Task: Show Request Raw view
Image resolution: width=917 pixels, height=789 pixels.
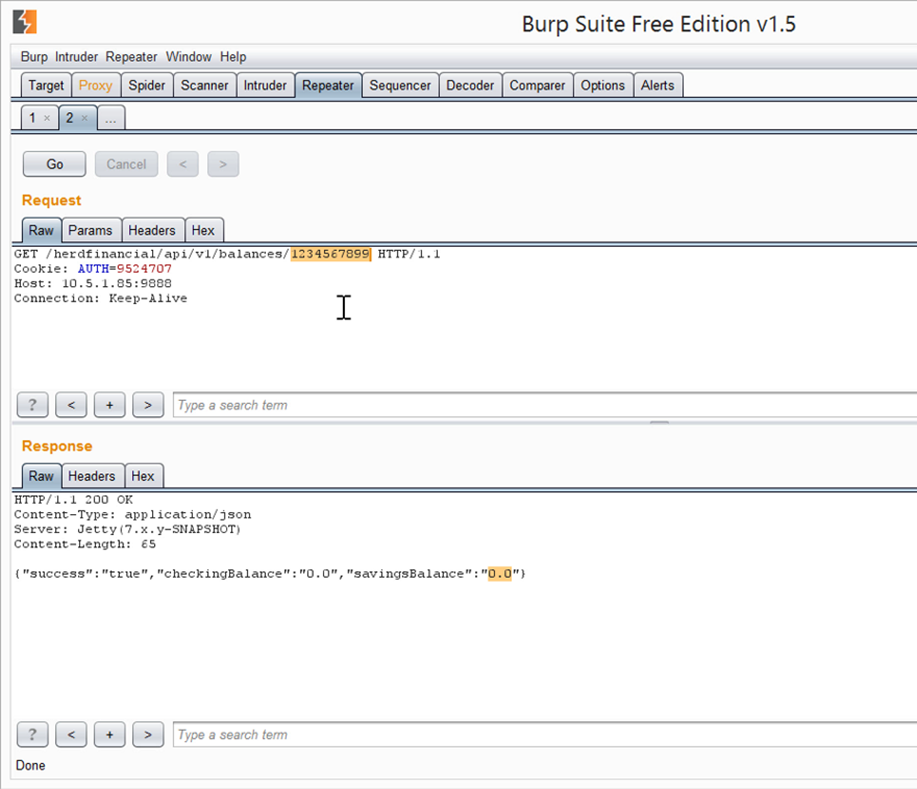Action: (x=41, y=230)
